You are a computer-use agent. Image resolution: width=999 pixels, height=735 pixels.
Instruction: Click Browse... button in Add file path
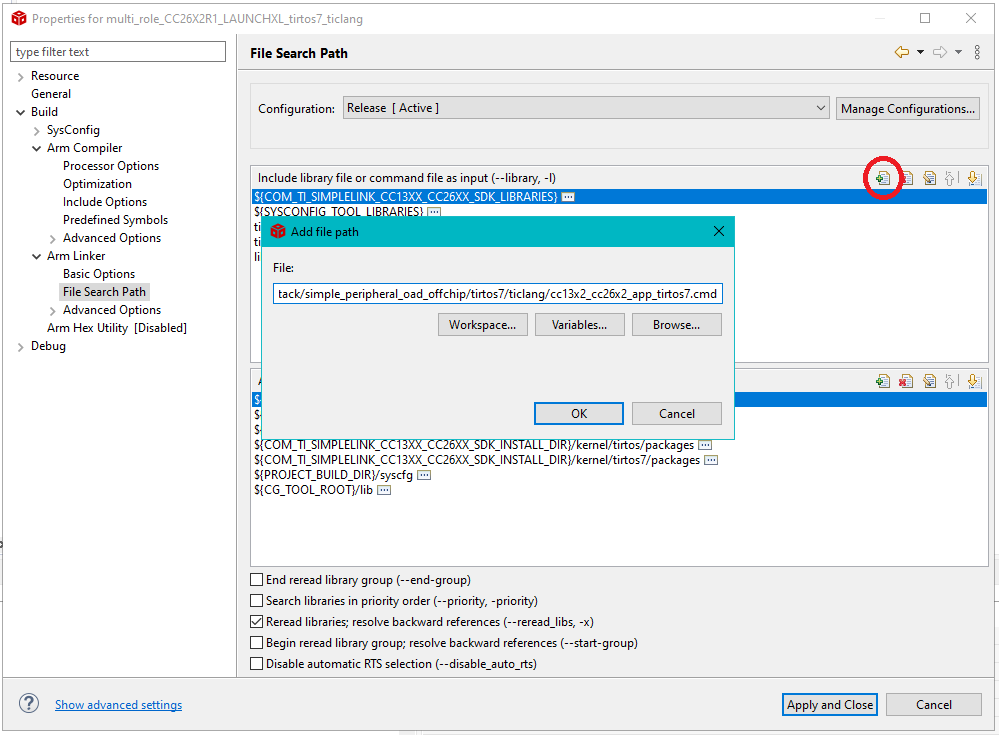676,325
